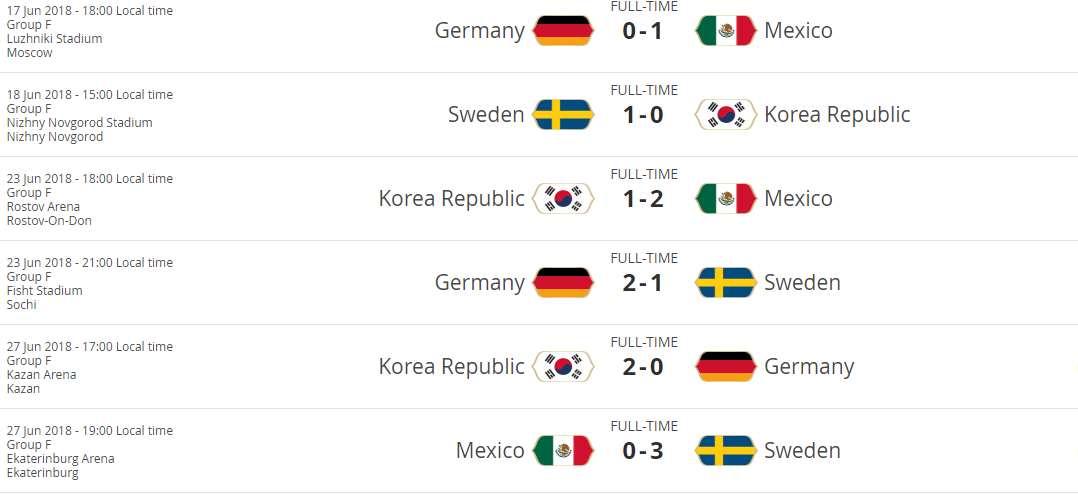The width and height of the screenshot is (1078, 494).
Task: Click Mexico's flag in the Ekaterinburg Arena match
Action: coord(563,451)
